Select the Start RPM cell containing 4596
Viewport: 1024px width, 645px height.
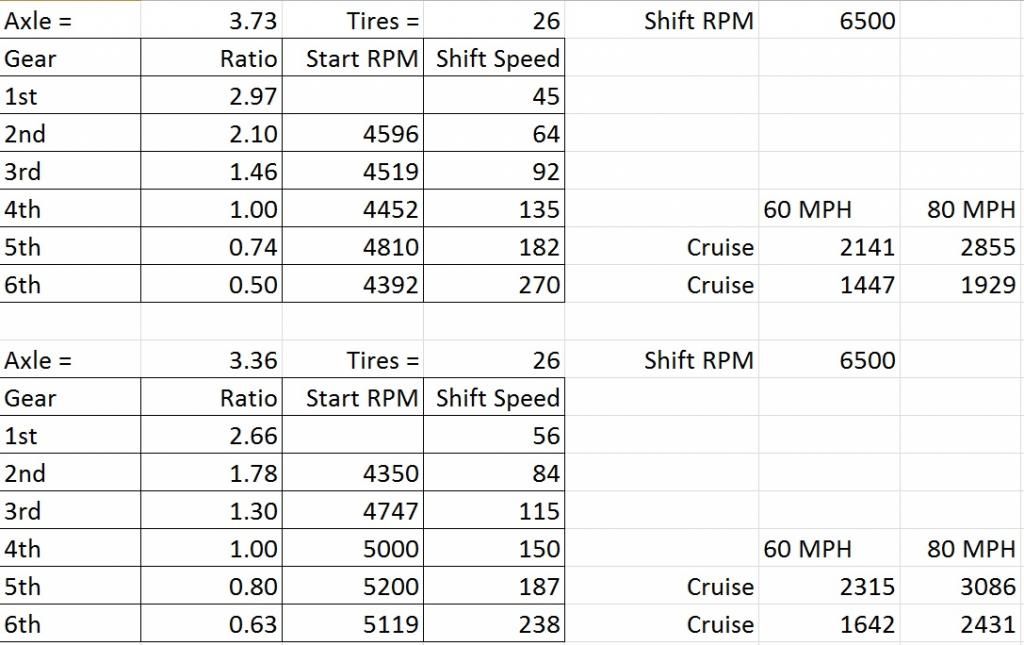(392, 135)
